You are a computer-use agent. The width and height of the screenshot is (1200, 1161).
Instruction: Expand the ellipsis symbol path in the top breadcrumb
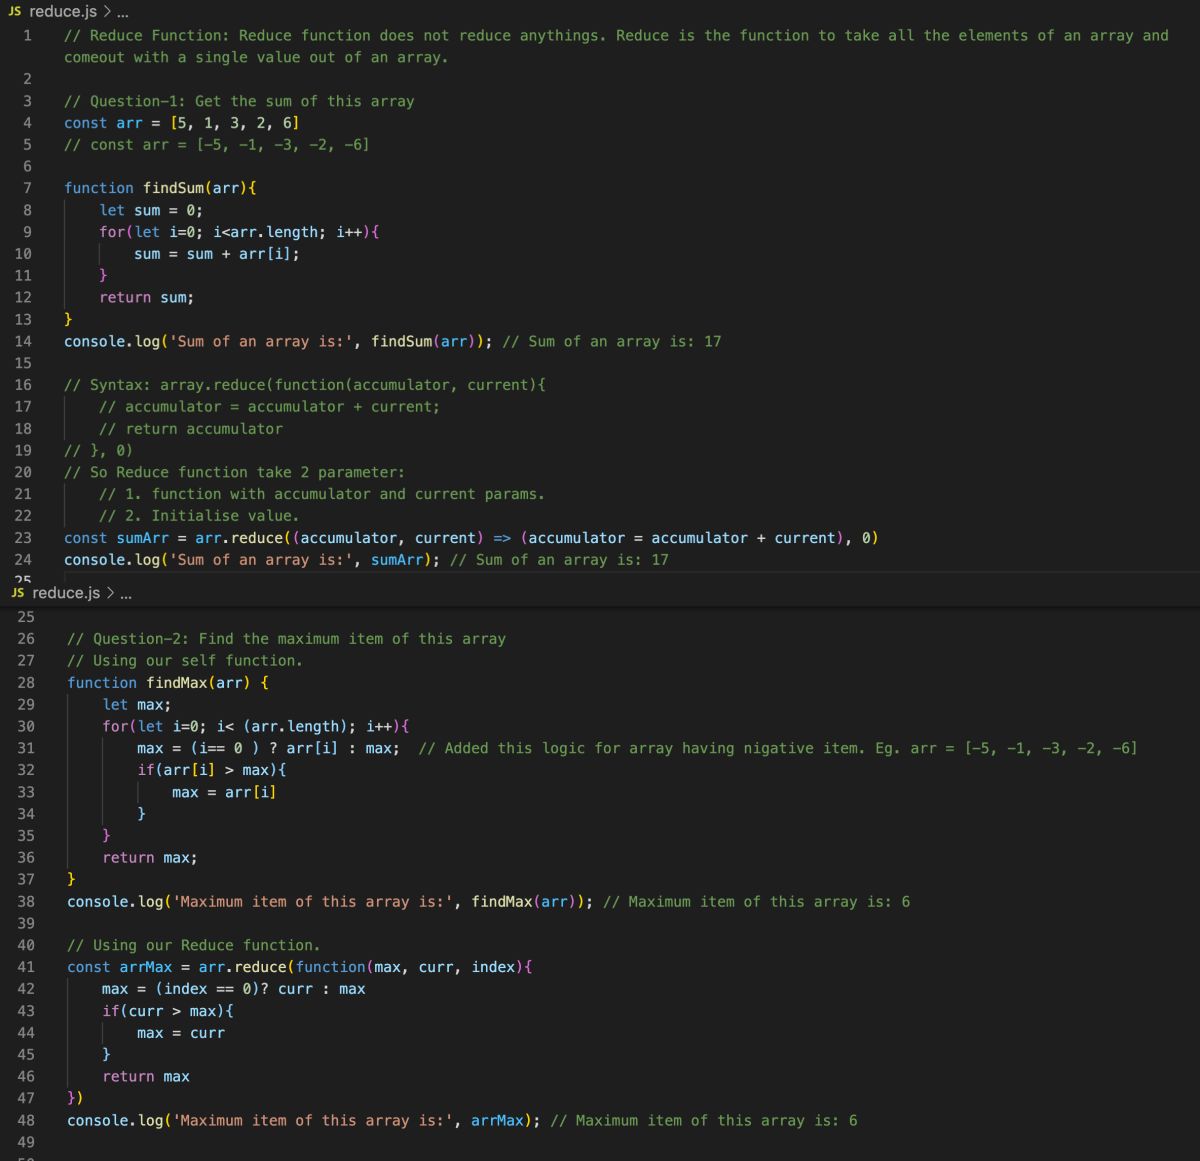coord(122,13)
